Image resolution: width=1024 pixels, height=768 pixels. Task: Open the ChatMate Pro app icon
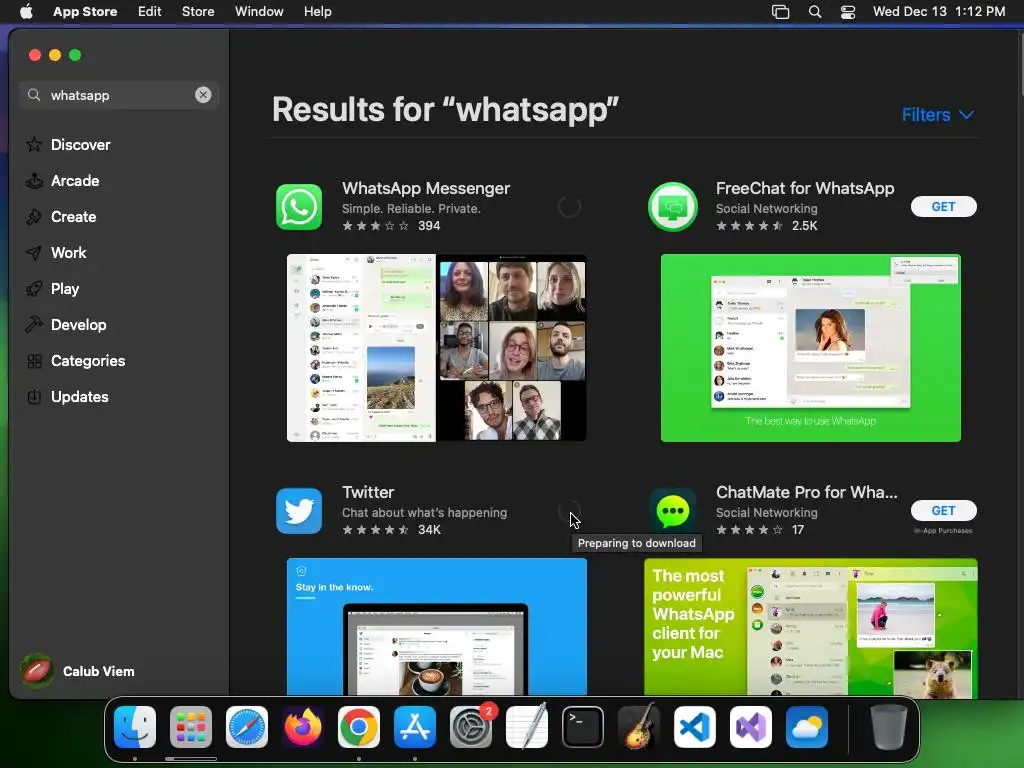coord(673,511)
